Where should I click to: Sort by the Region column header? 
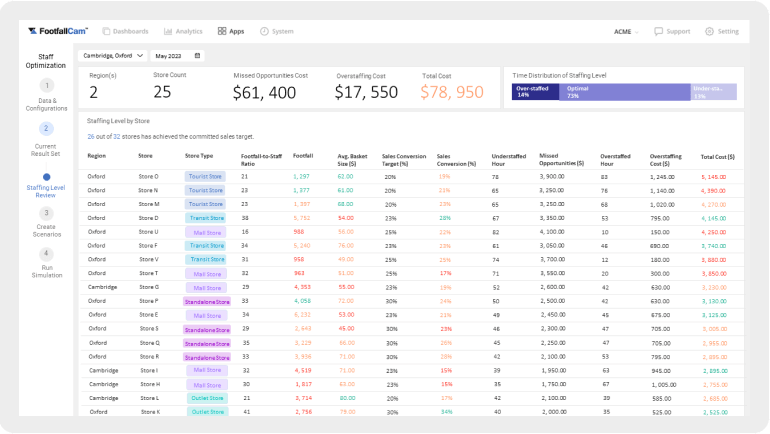coord(97,156)
